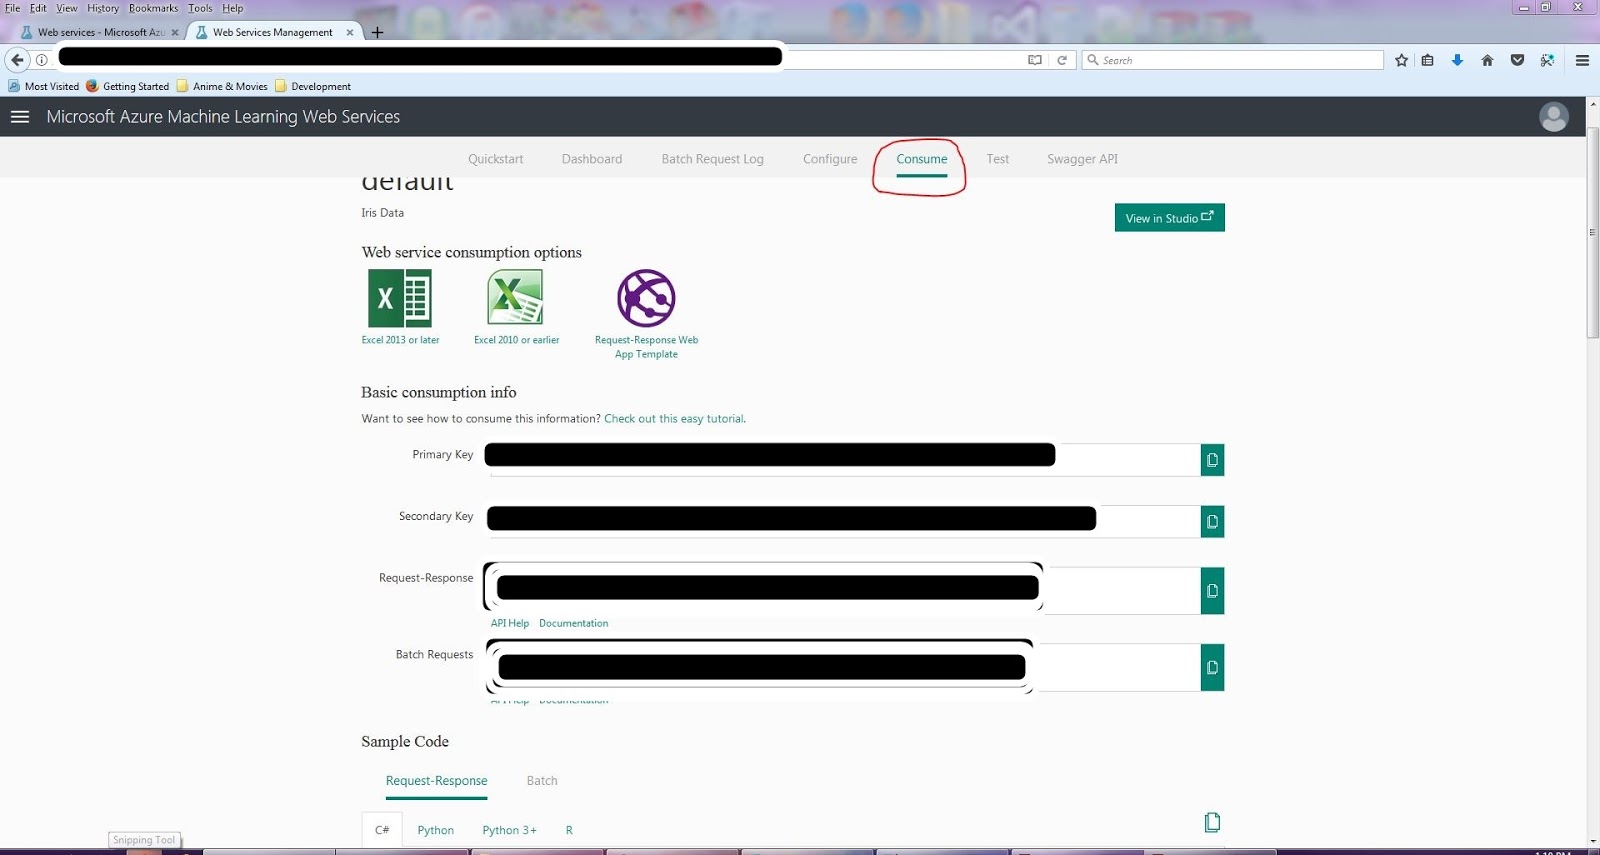Copy the Request-Response URL
Screen dimensions: 1600x855
1212,591
